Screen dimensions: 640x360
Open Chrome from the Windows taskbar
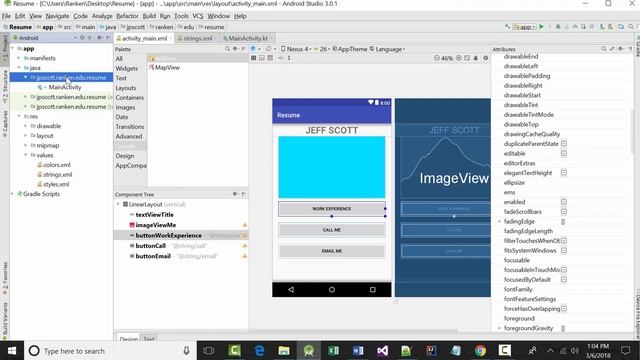480,351
